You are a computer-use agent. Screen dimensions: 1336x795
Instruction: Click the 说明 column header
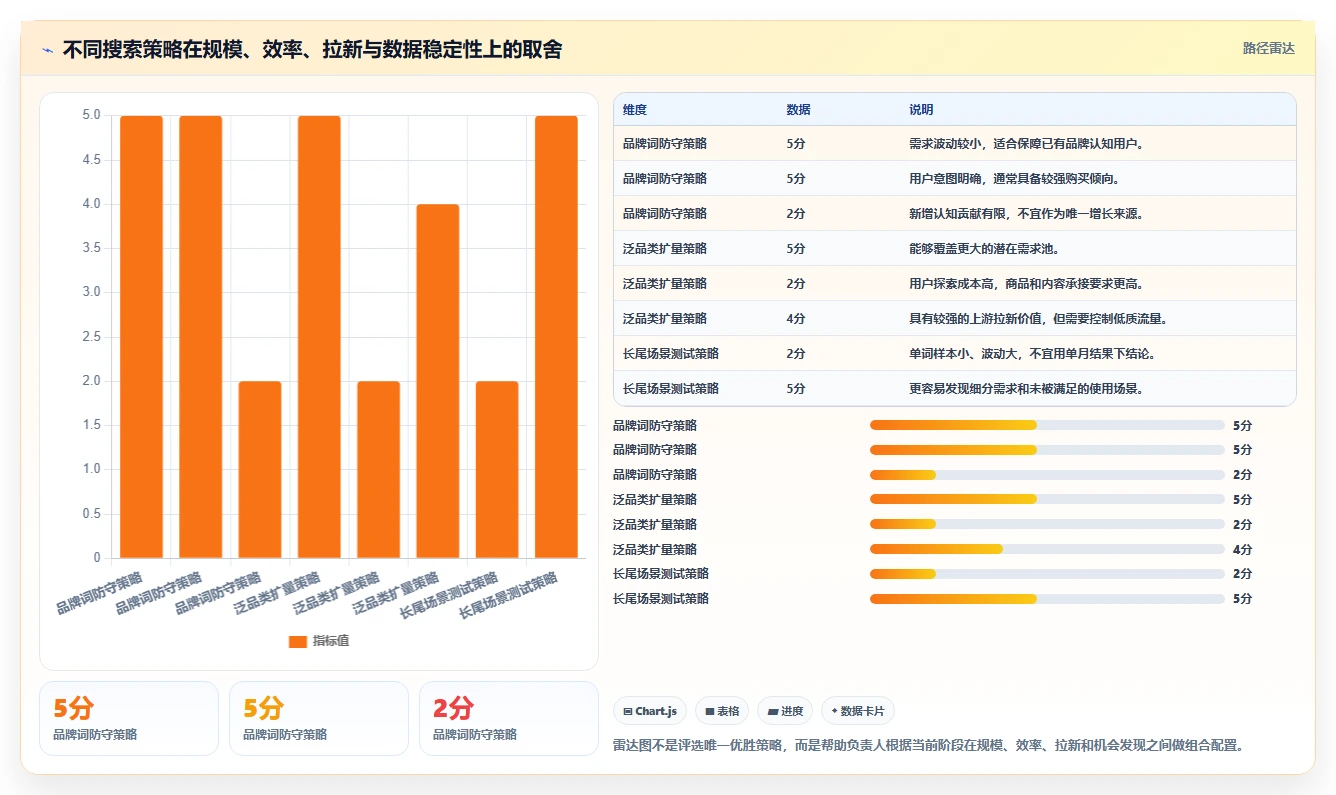point(921,110)
